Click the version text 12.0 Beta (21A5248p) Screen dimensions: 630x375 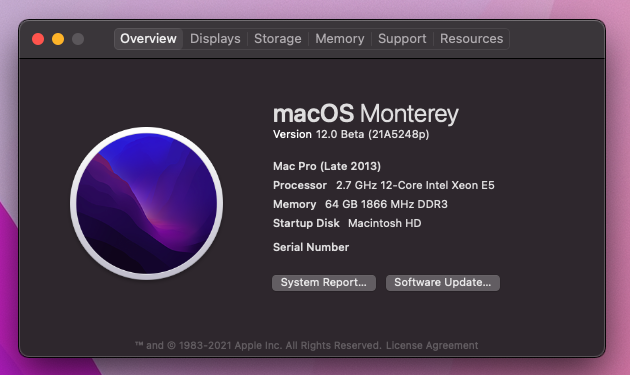pyautogui.click(x=372, y=134)
